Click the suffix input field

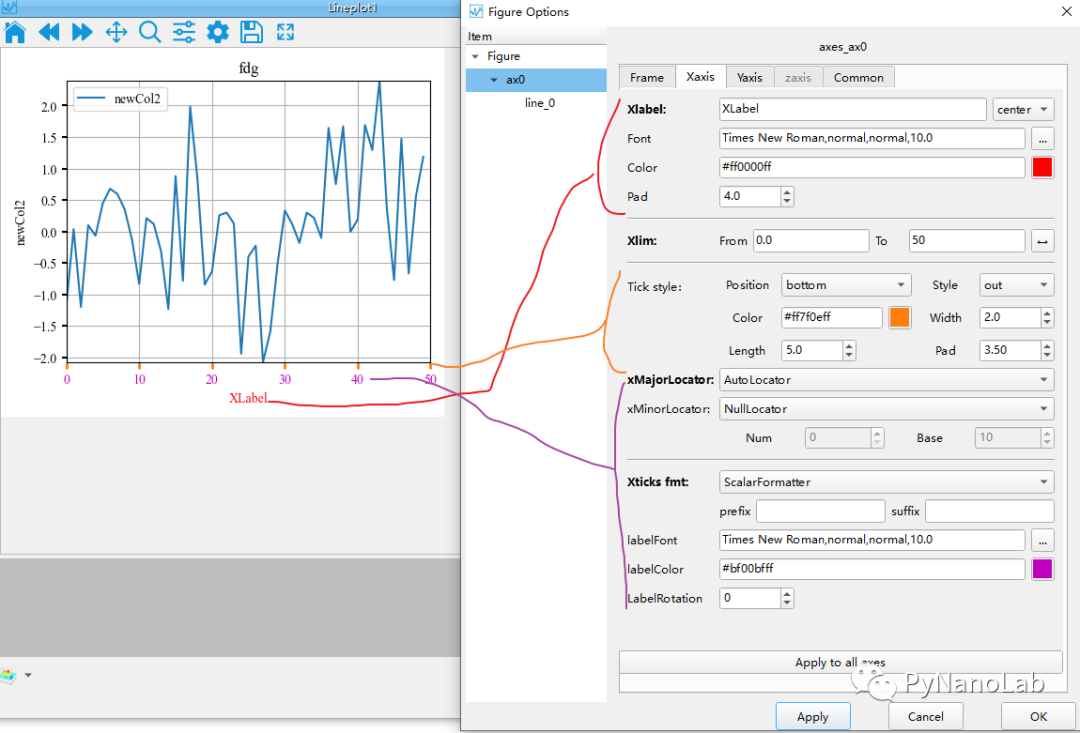point(989,511)
